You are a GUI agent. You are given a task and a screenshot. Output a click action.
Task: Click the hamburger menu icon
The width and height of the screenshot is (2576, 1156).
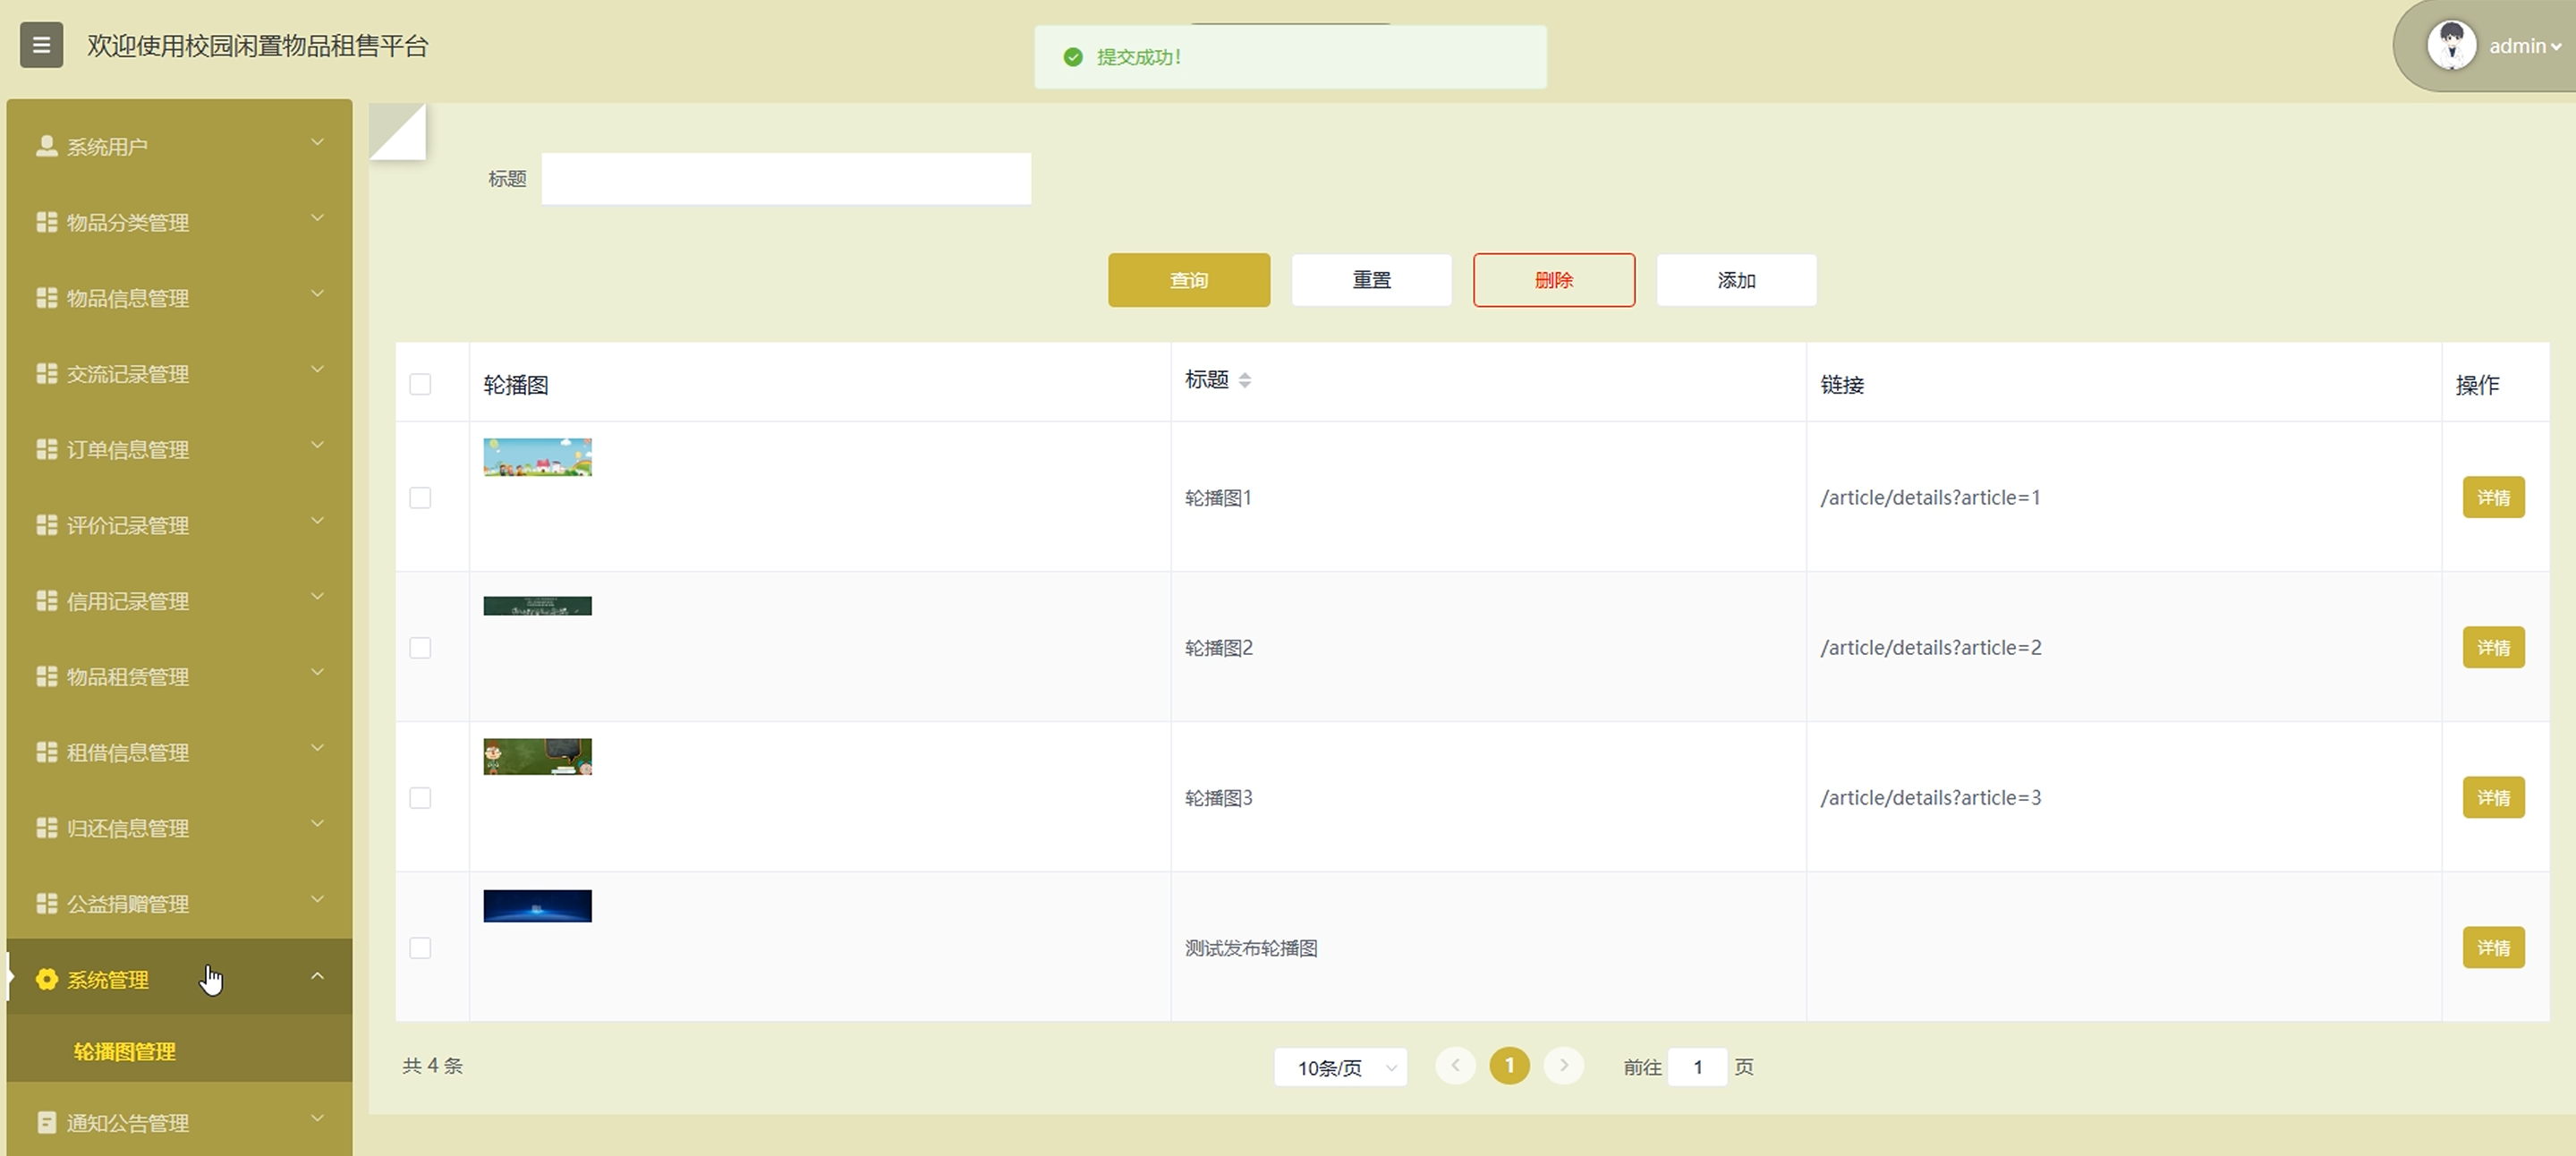click(x=41, y=45)
